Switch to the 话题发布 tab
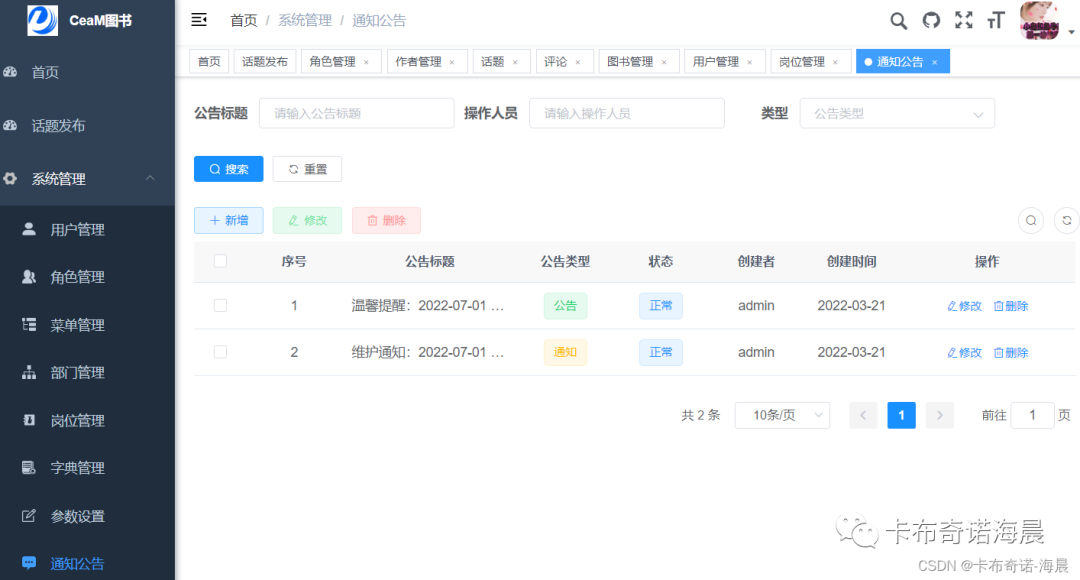This screenshot has height=580, width=1080. pos(264,61)
